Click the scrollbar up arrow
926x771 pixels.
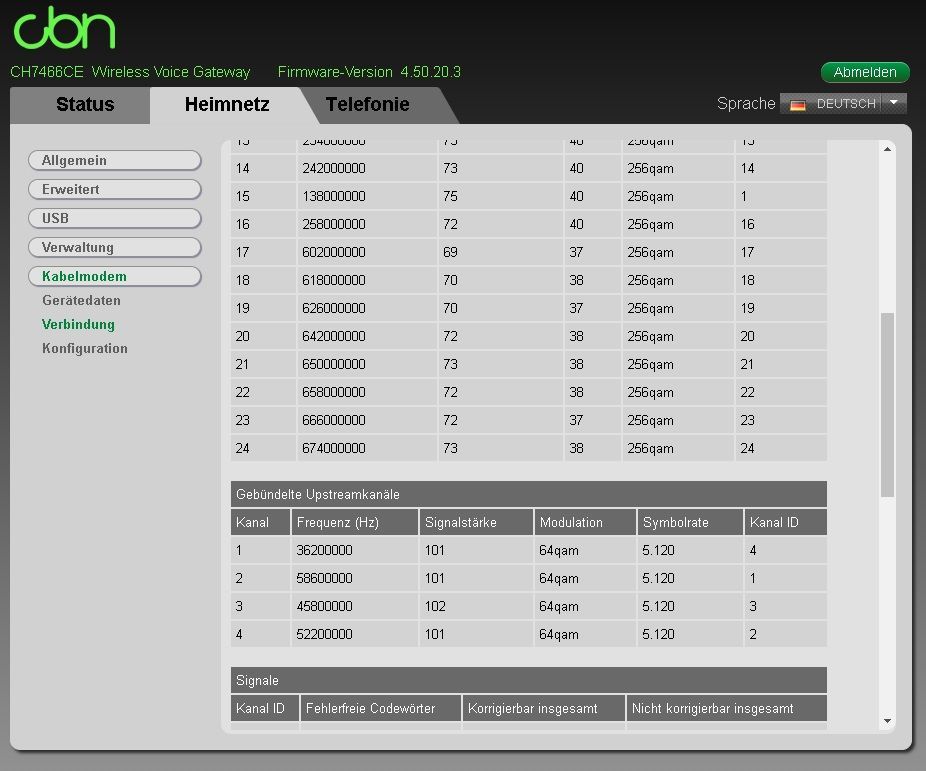click(887, 149)
